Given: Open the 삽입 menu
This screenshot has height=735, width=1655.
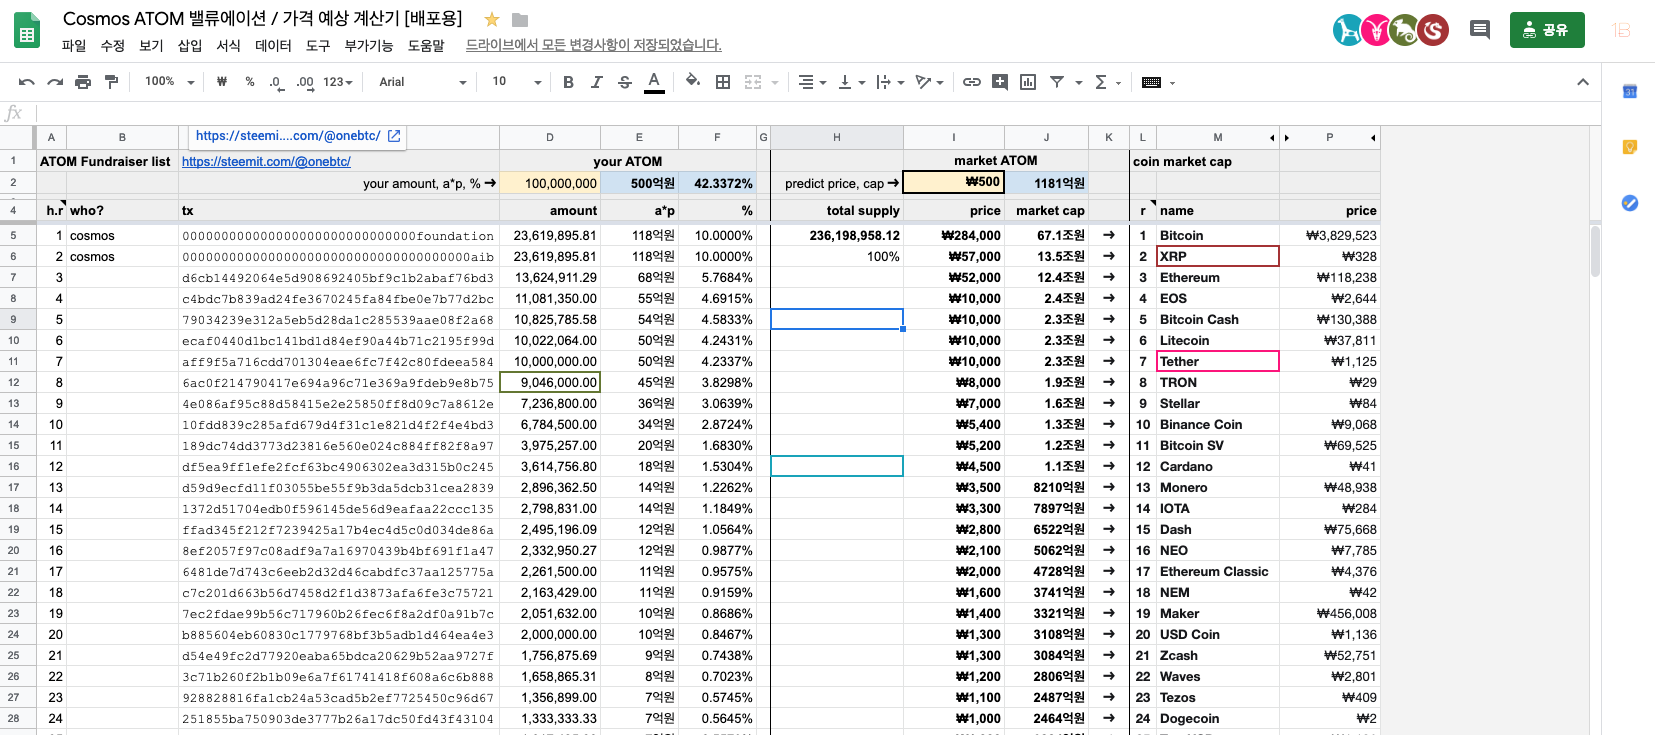Looking at the screenshot, I should pyautogui.click(x=190, y=46).
